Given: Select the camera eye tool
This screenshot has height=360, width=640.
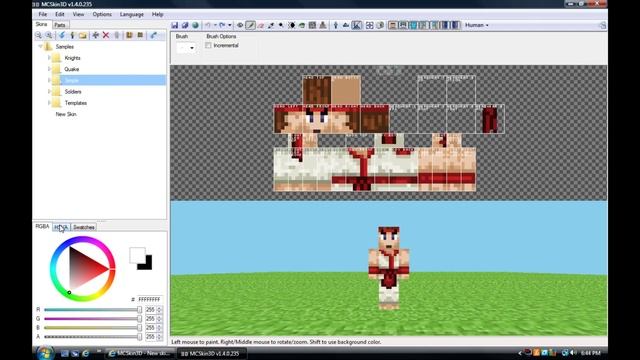Looking at the screenshot, I should tap(240, 25).
